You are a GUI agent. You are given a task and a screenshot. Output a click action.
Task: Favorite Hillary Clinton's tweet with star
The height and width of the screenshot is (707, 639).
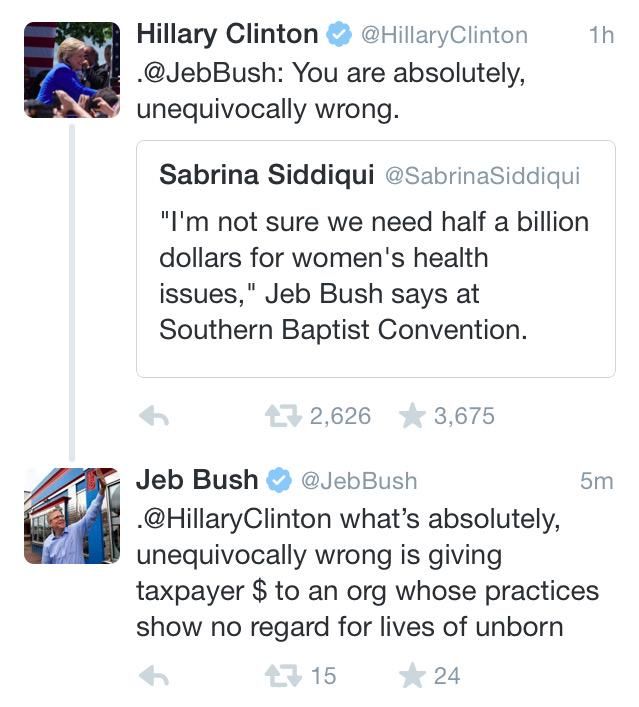pyautogui.click(x=412, y=416)
